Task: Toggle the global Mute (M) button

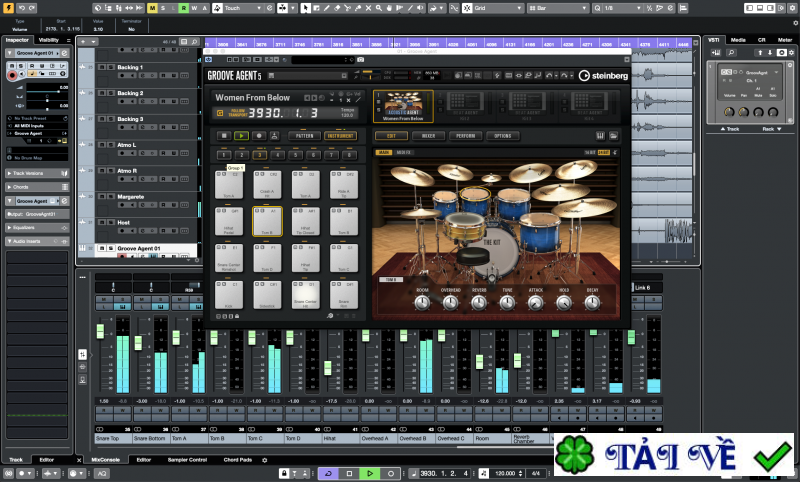Action: point(151,8)
